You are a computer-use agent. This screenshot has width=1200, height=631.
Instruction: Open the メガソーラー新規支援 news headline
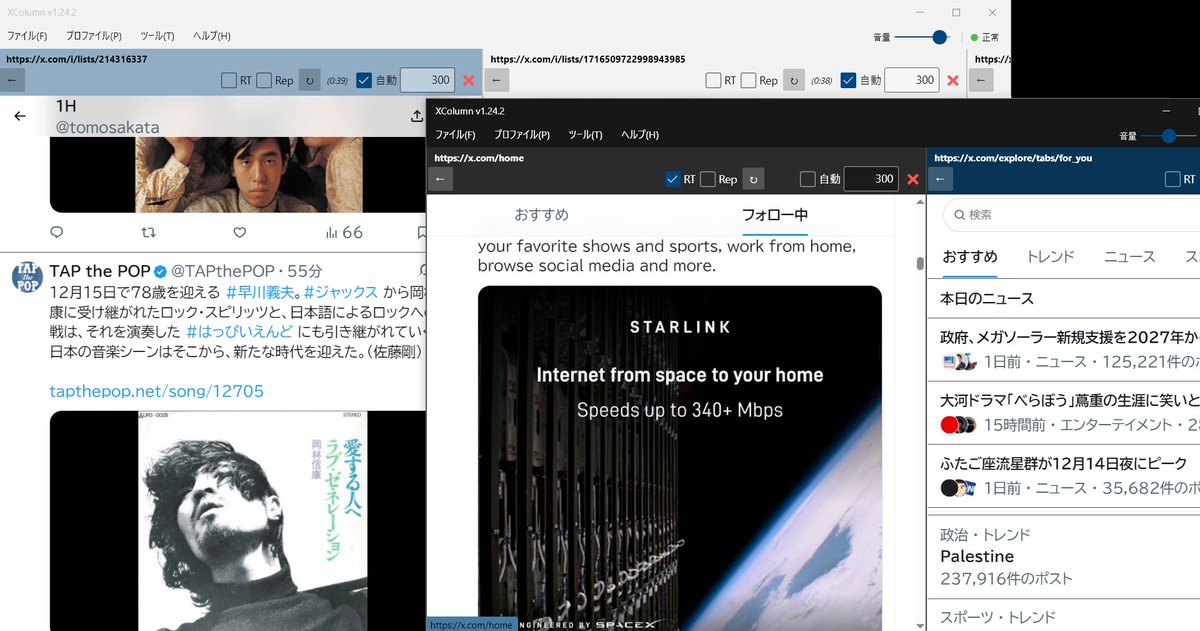[1070, 337]
